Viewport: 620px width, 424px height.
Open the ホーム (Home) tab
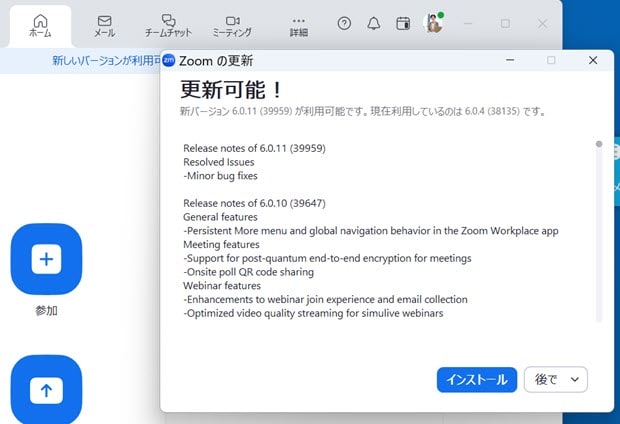[40, 25]
